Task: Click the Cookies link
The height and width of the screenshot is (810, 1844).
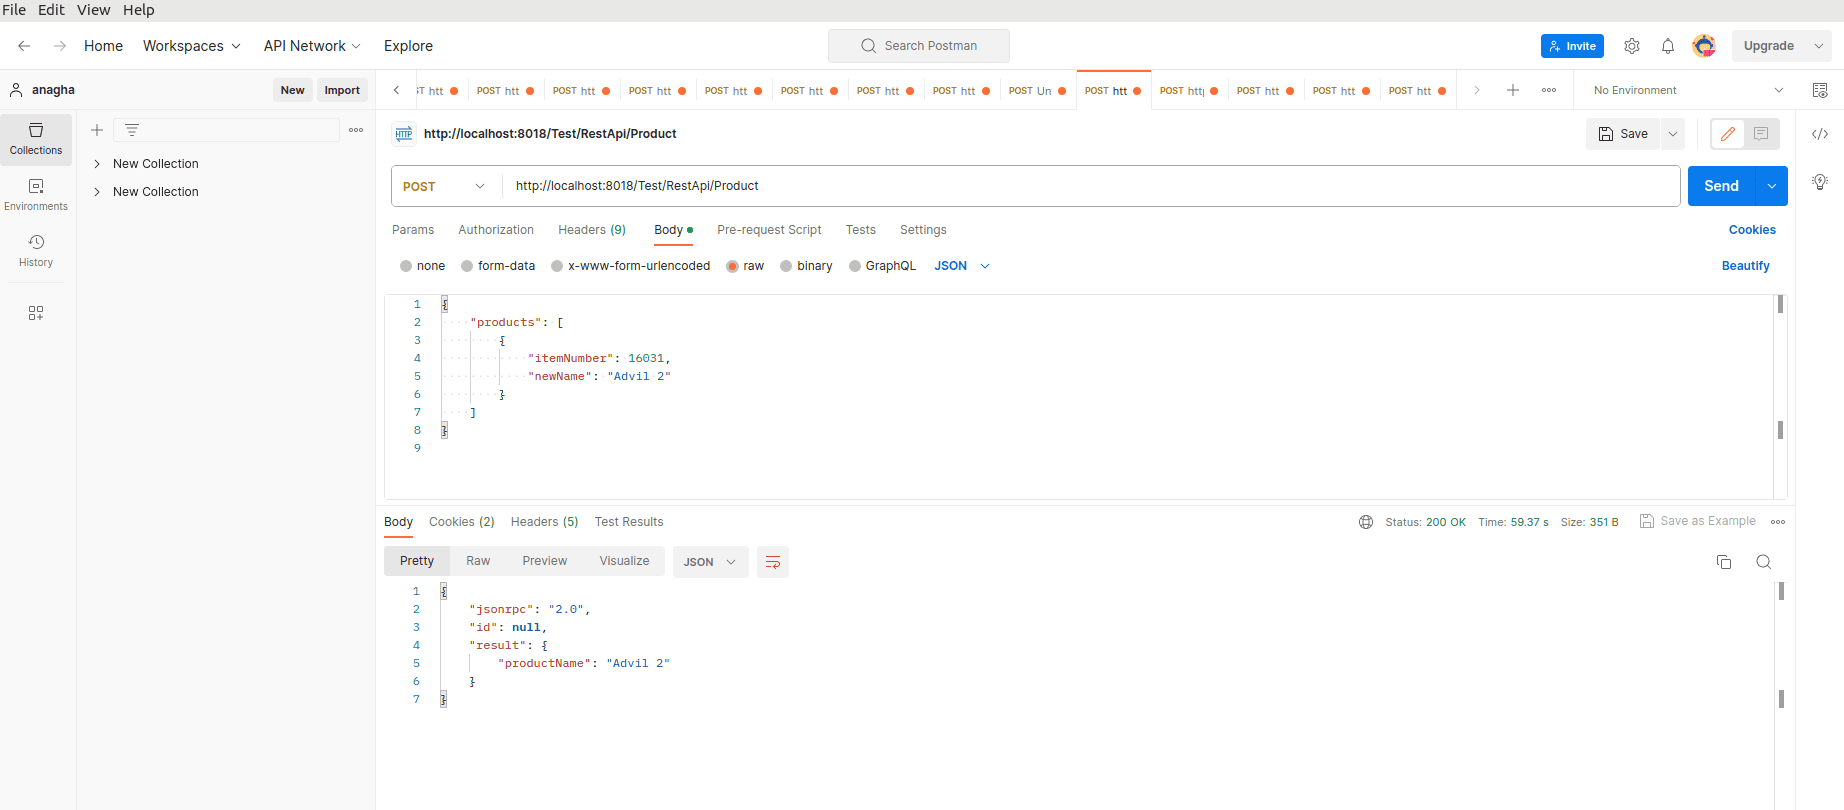Action: (1752, 230)
